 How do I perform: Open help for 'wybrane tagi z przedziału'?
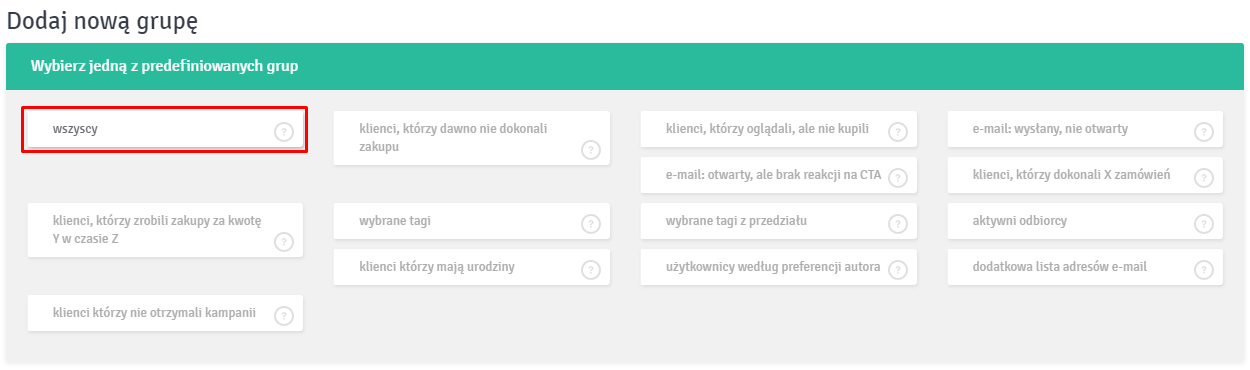tap(897, 223)
